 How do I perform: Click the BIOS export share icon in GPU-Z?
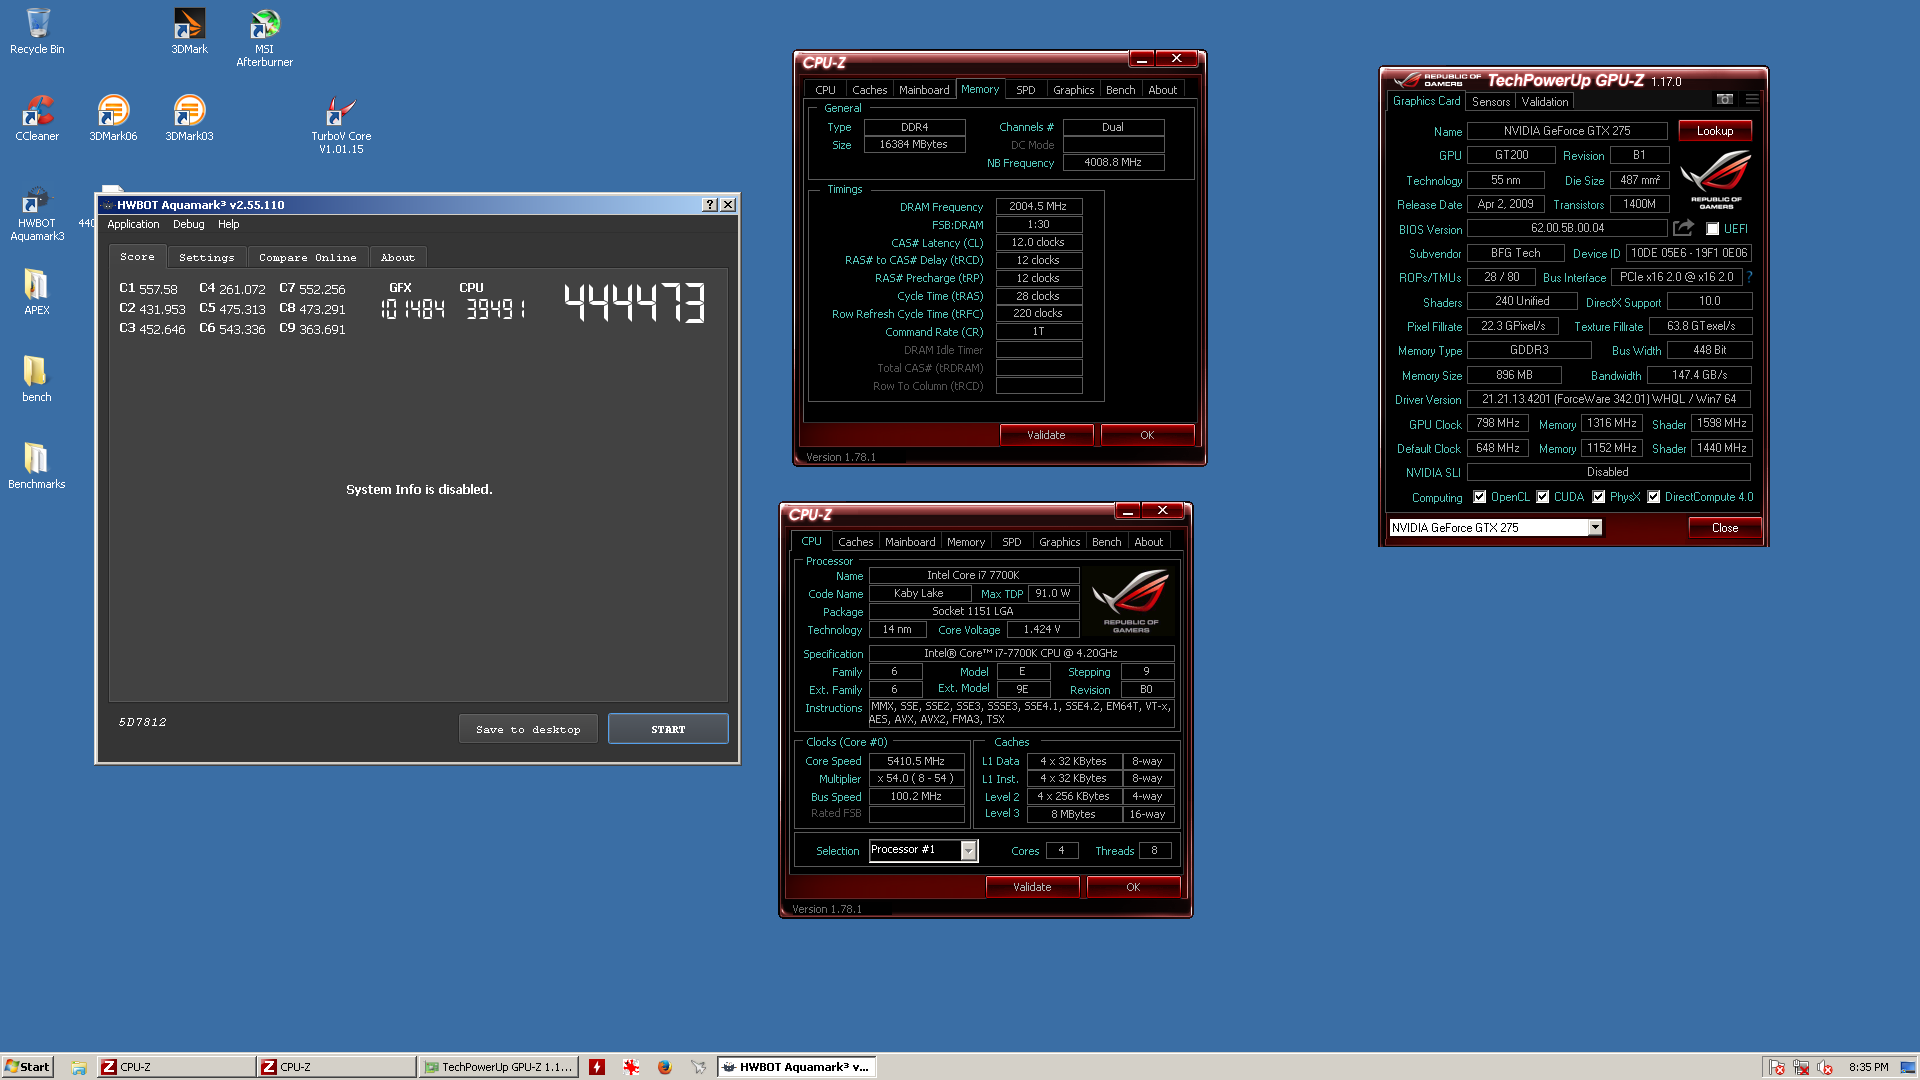coord(1684,228)
